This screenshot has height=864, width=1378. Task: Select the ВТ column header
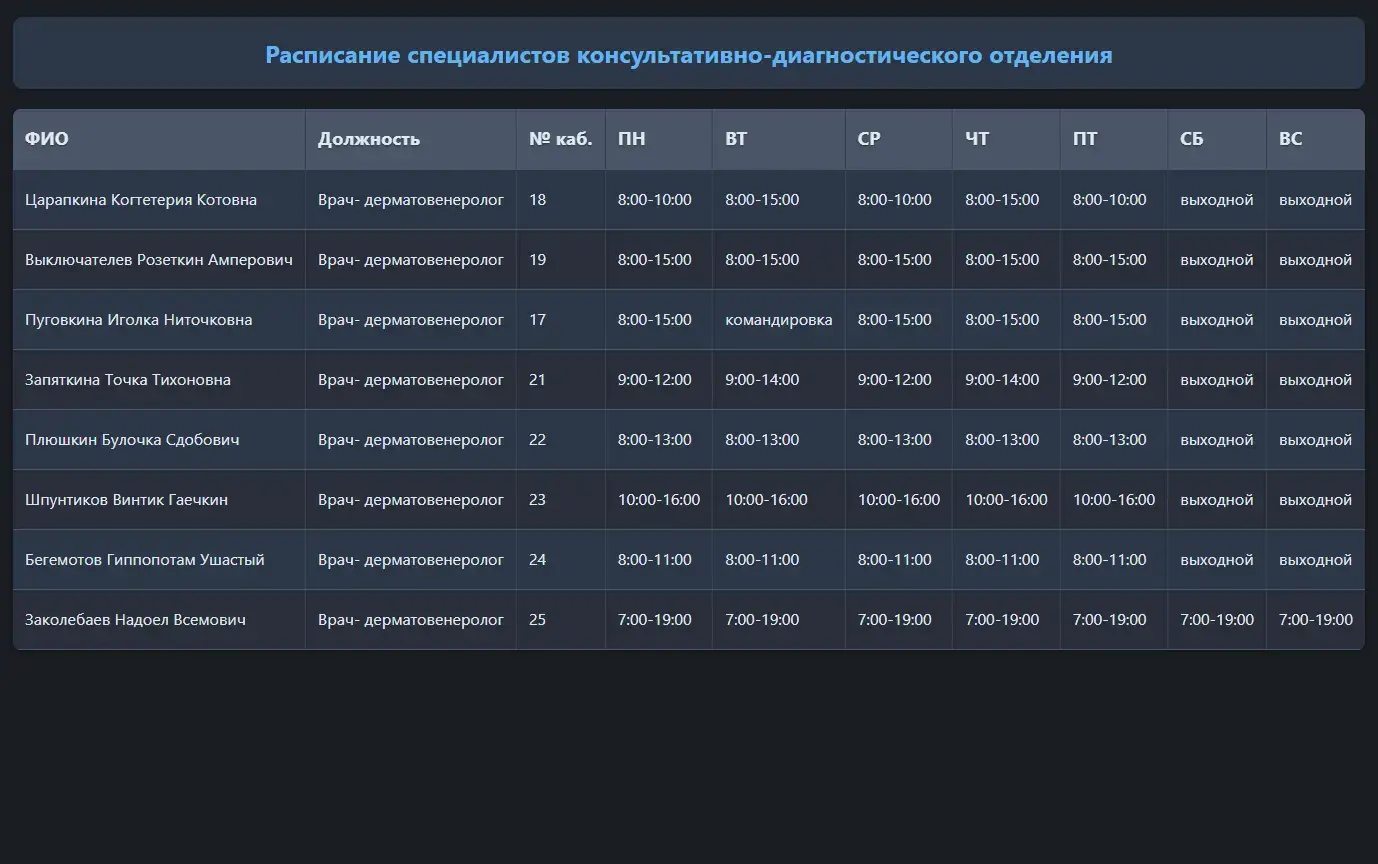tap(736, 139)
